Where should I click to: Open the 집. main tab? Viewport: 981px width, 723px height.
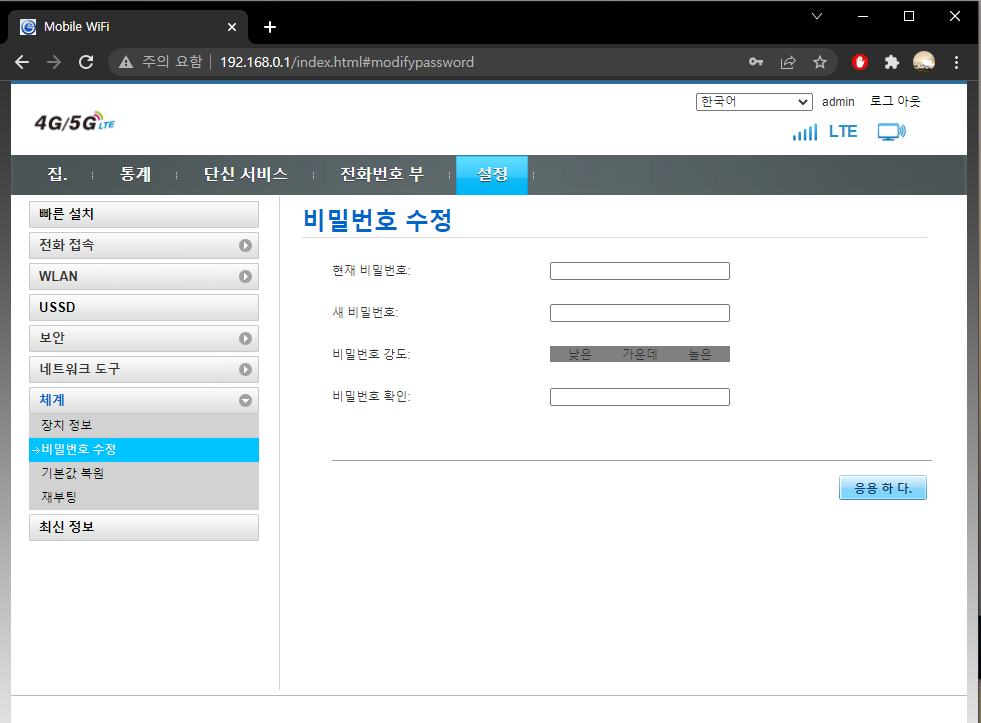(x=58, y=174)
